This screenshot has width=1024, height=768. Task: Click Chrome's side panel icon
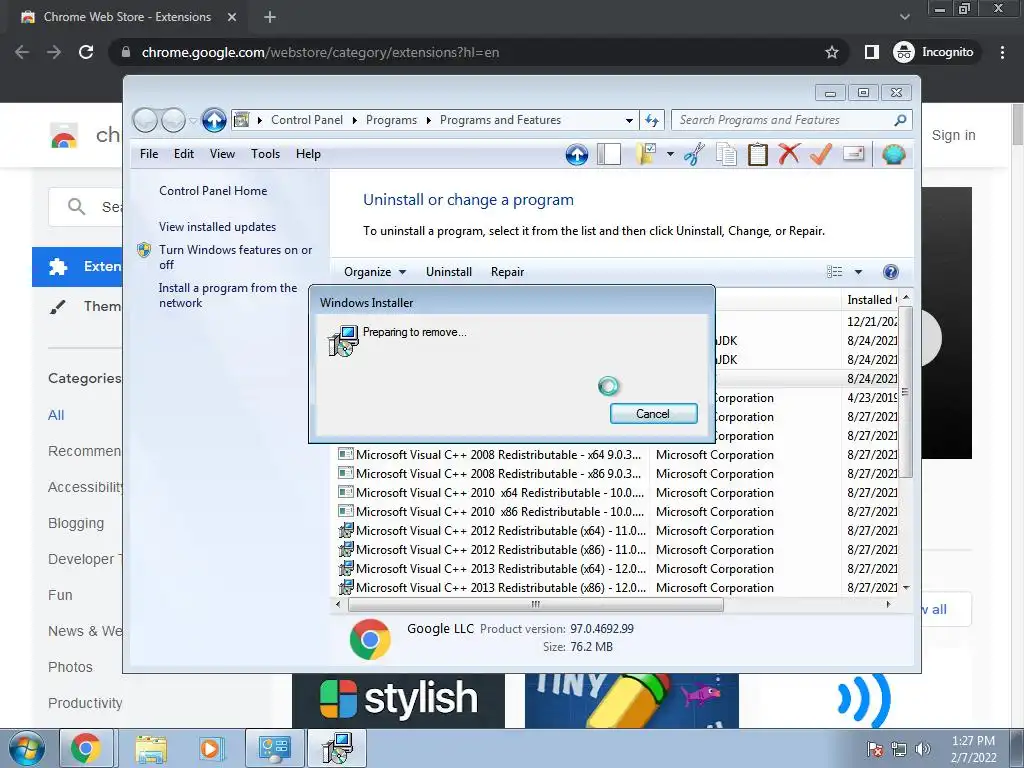(x=872, y=52)
